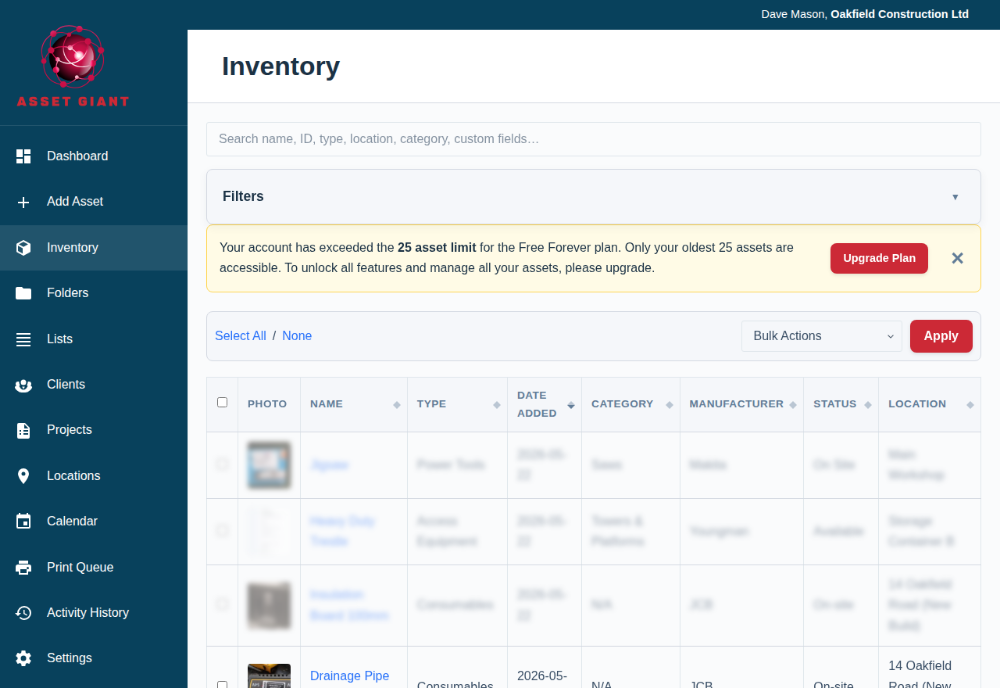Sort table by Category column arrows
Screen dimensions: 1000x688
(x=669, y=405)
